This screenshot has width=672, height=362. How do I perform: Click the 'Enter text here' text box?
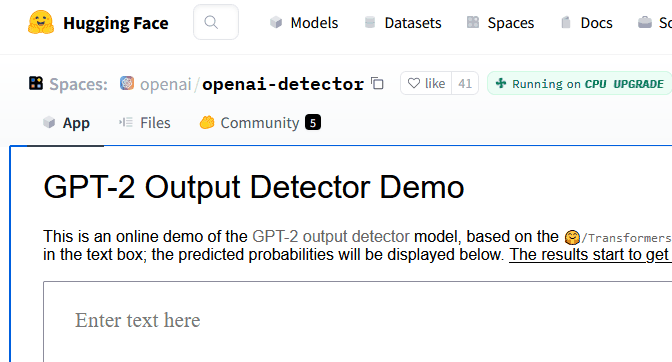click(x=357, y=321)
